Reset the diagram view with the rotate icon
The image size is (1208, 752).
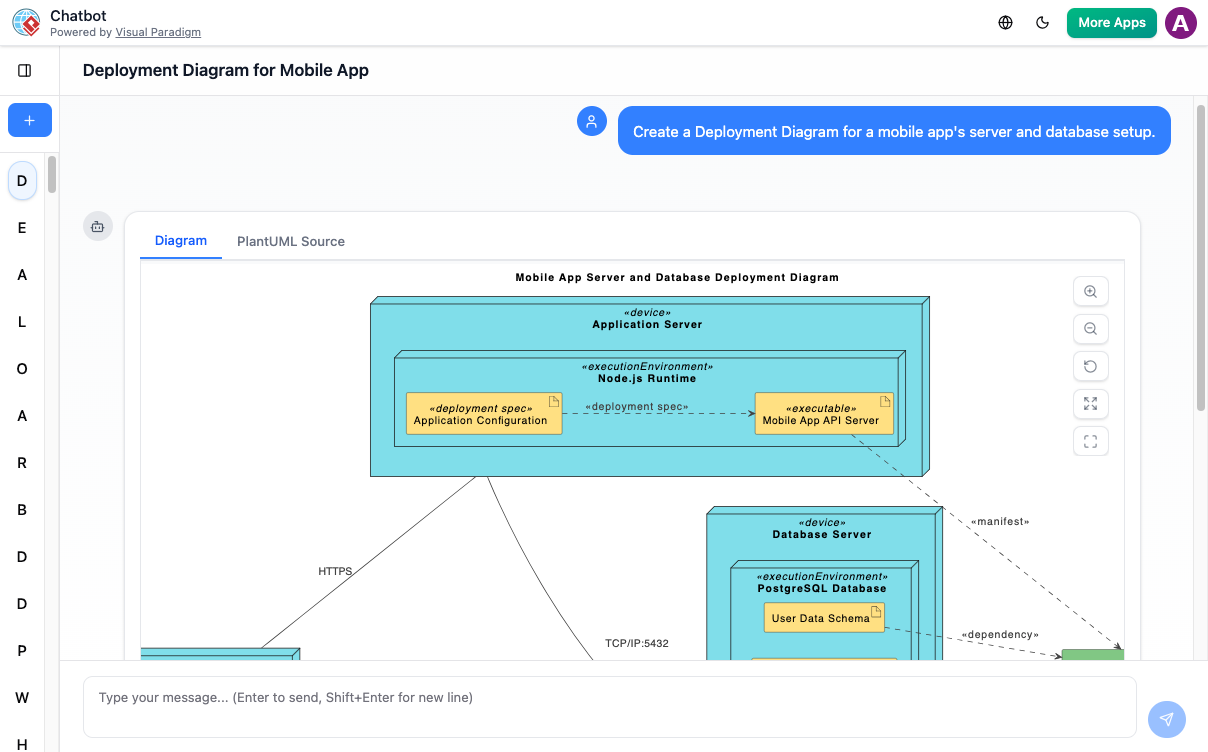(1090, 366)
